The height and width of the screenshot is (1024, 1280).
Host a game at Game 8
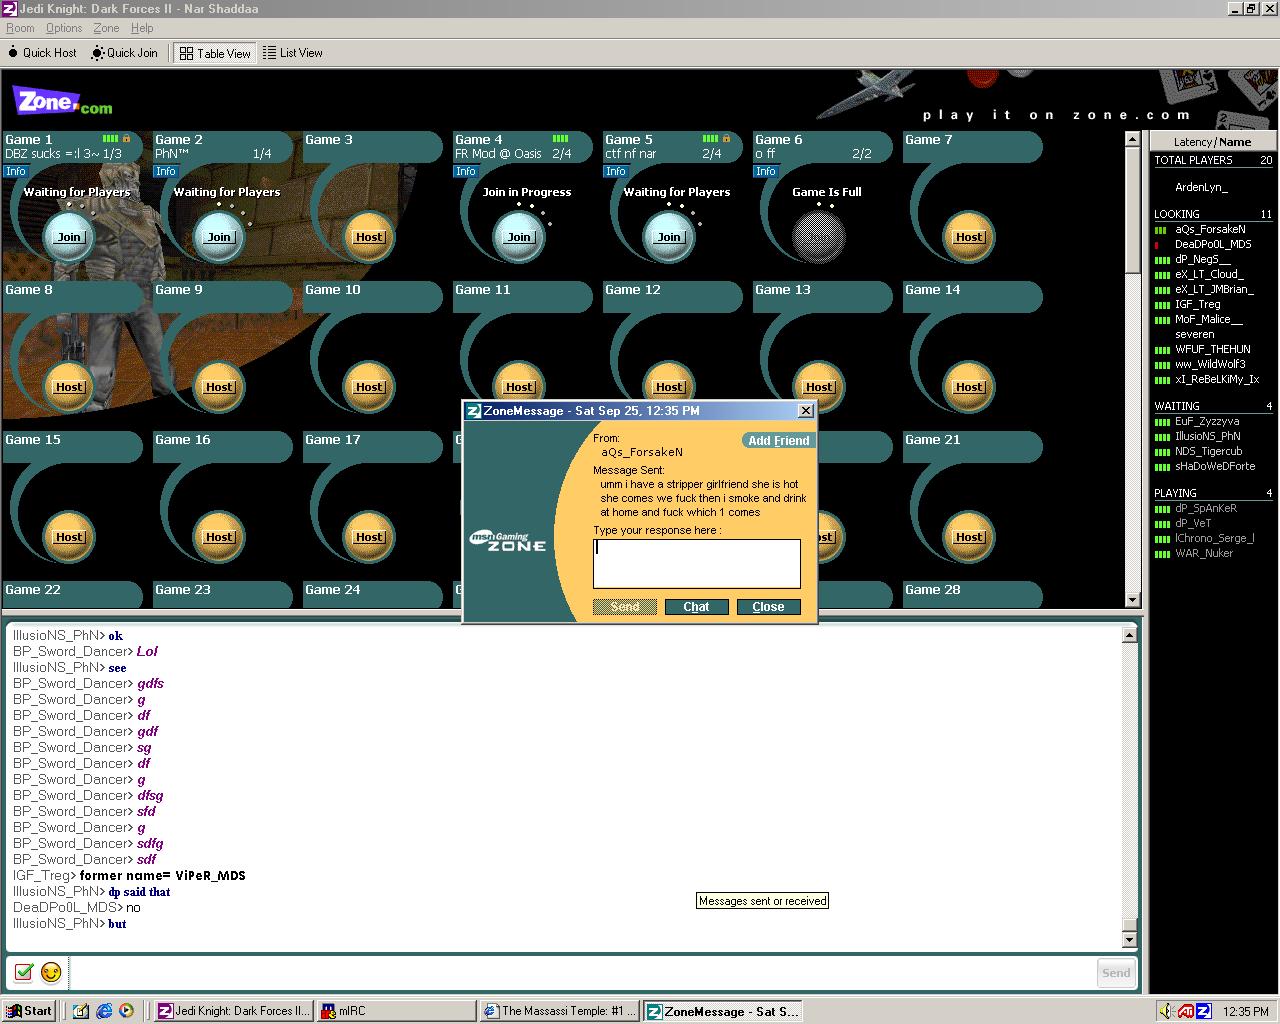point(69,387)
